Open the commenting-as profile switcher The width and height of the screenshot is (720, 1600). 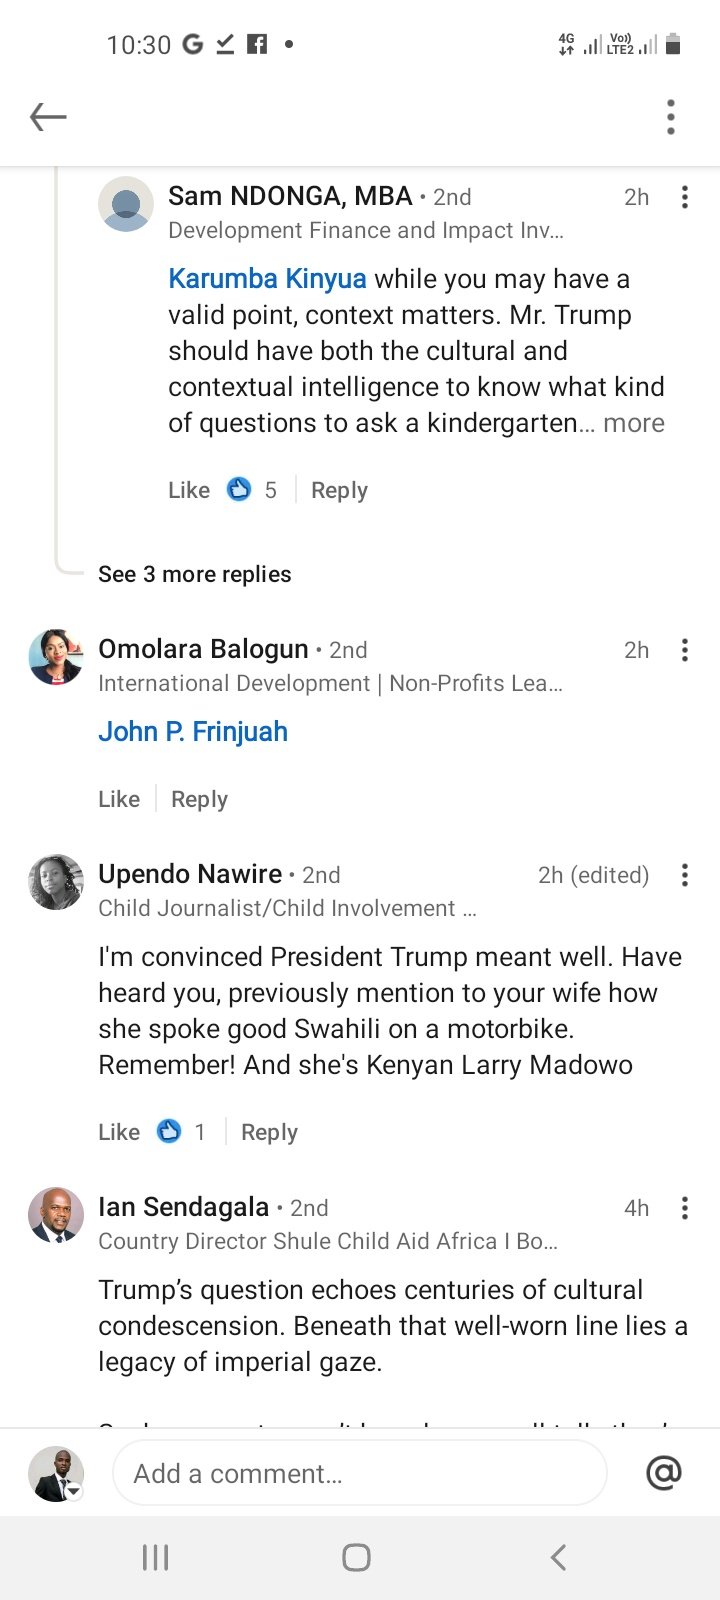pyautogui.click(x=56, y=1474)
